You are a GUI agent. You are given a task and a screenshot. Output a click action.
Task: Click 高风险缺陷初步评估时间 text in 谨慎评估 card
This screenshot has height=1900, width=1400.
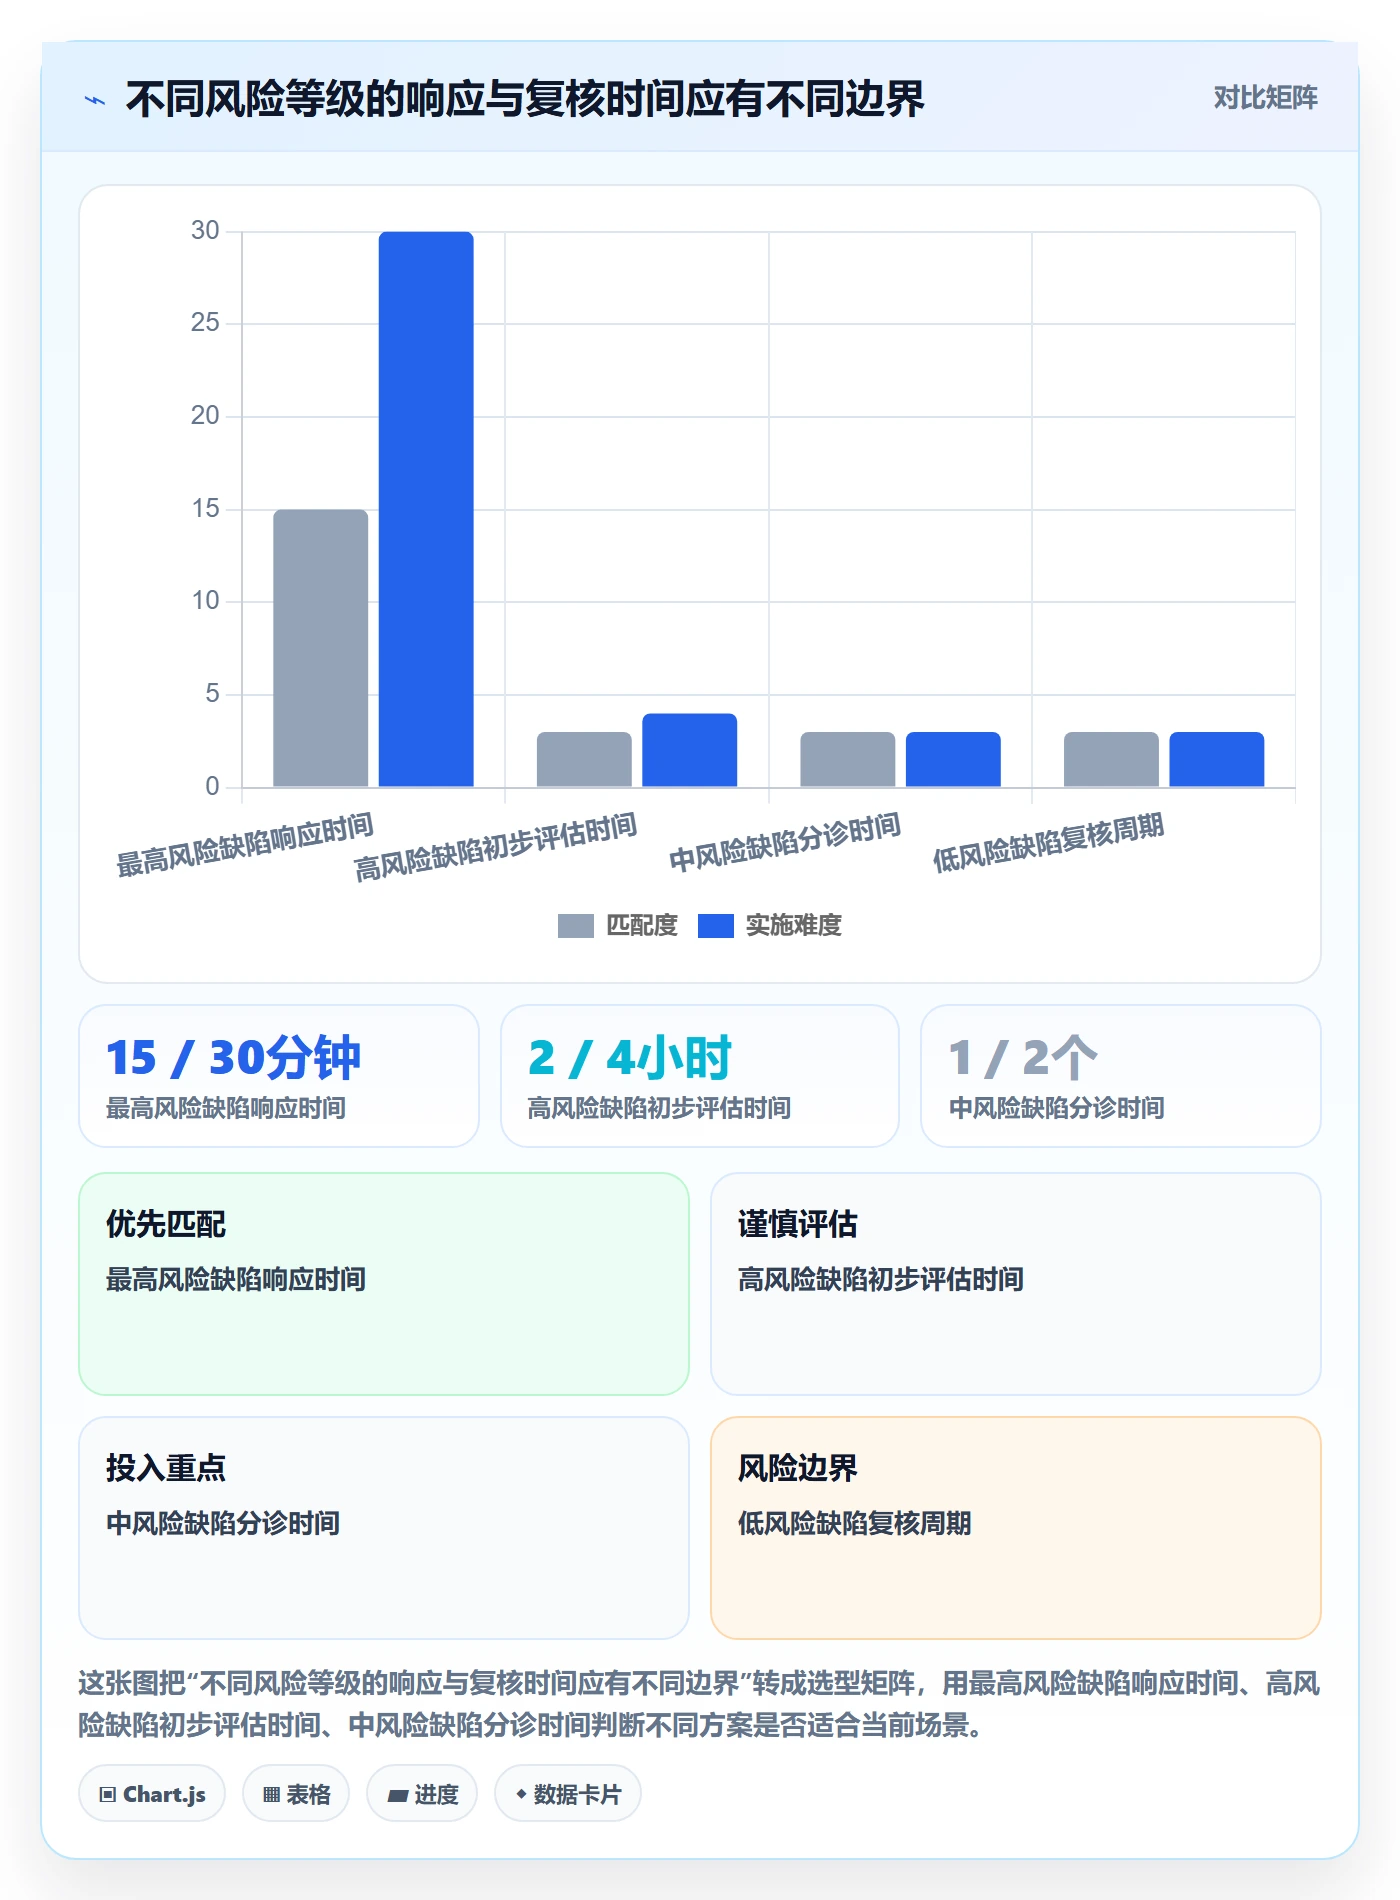pyautogui.click(x=881, y=1279)
